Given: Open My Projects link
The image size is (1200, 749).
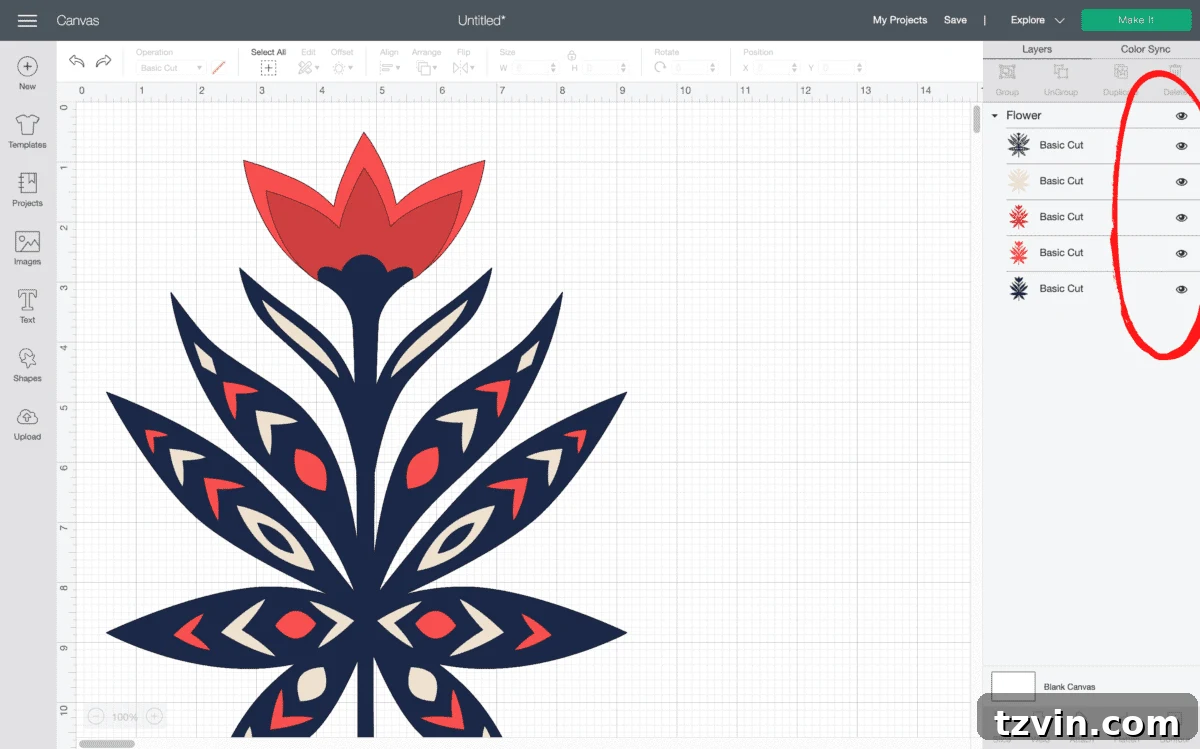Looking at the screenshot, I should click(900, 20).
